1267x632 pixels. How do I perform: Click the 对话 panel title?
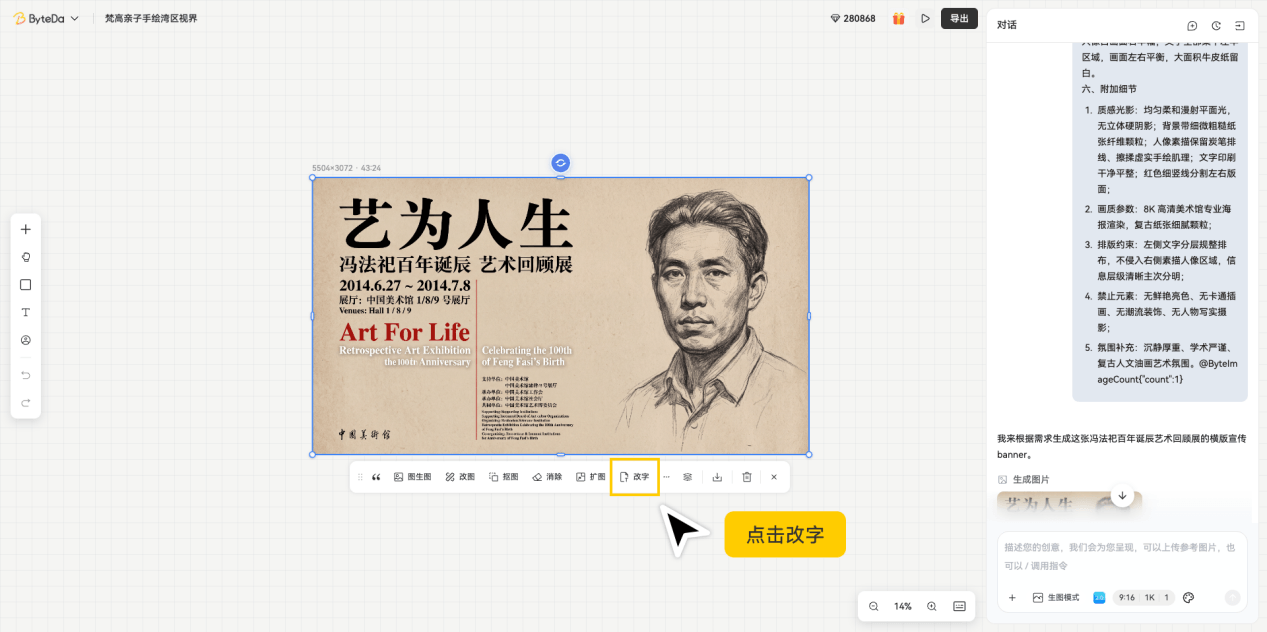coord(1007,25)
